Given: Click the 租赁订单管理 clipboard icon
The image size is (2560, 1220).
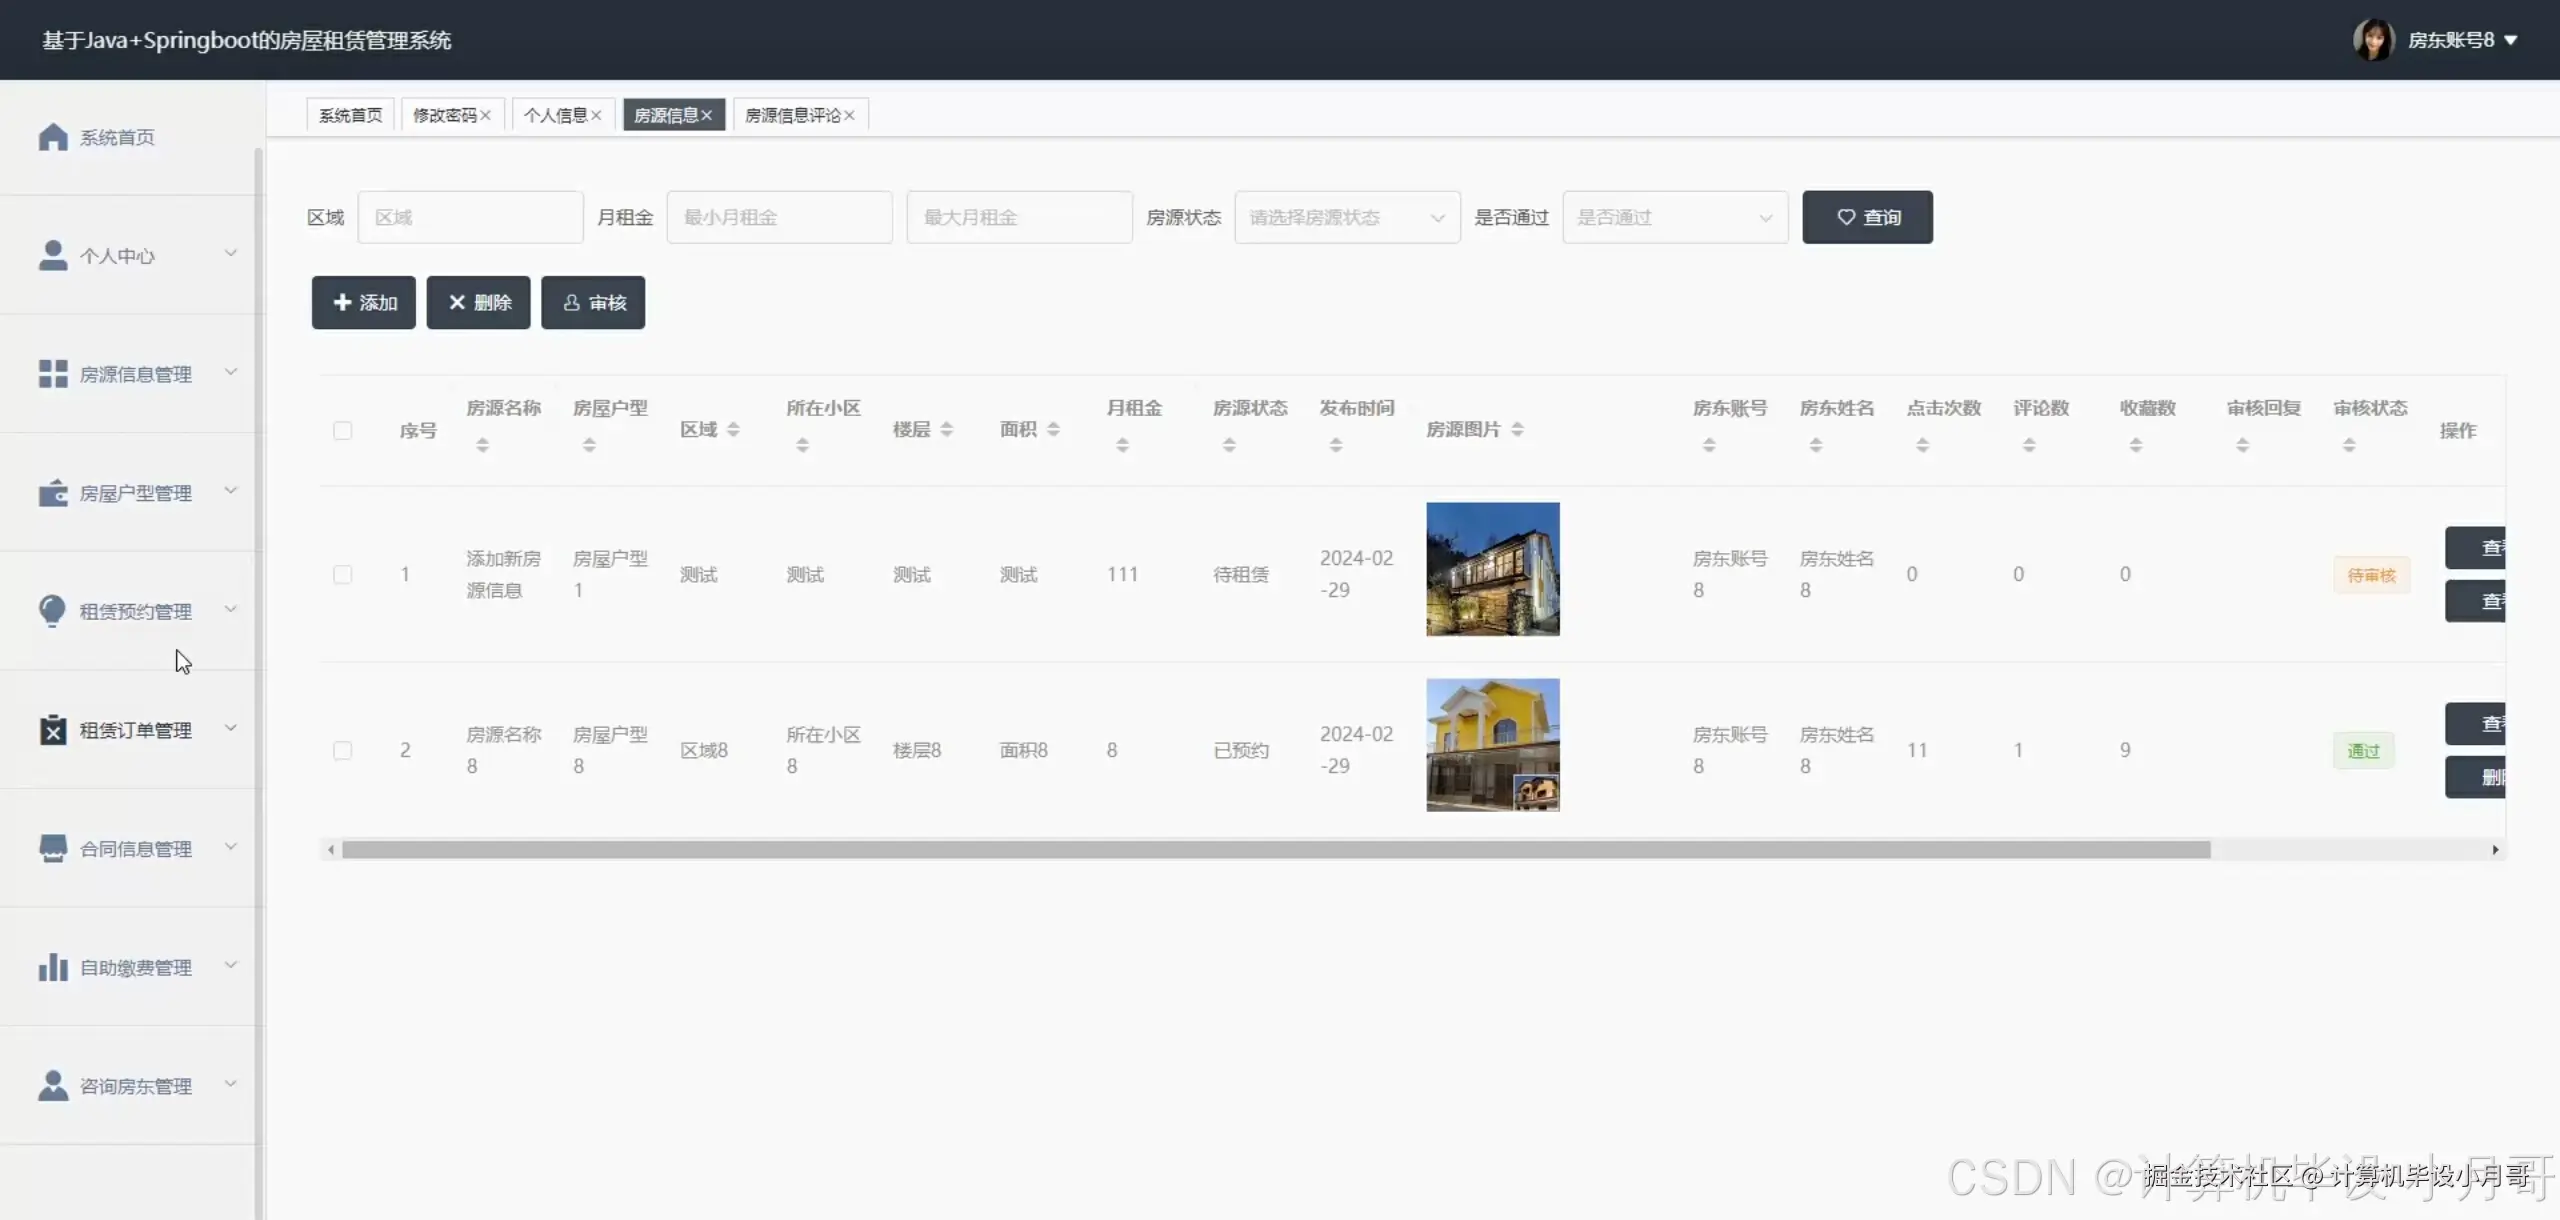Looking at the screenshot, I should 53,730.
